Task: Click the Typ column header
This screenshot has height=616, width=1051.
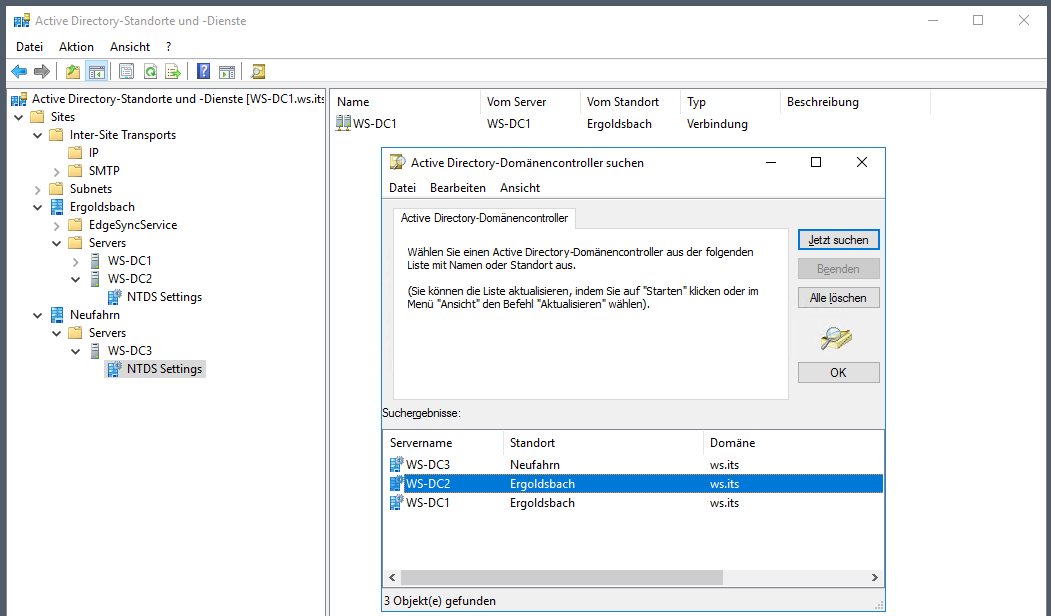Action: [x=730, y=102]
